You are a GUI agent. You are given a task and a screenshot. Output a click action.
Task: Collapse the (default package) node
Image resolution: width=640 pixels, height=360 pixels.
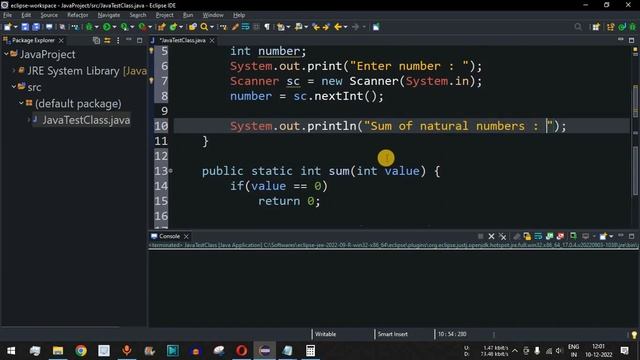click(x=21, y=103)
